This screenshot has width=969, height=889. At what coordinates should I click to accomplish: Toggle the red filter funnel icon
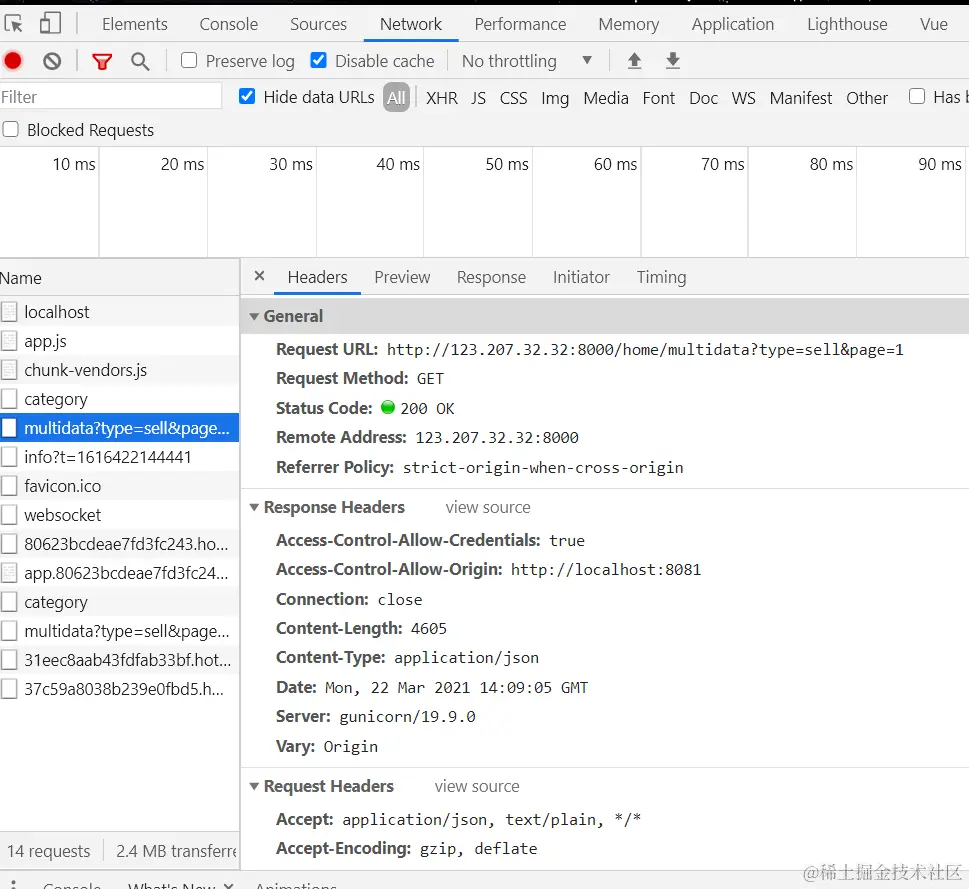[x=102, y=61]
